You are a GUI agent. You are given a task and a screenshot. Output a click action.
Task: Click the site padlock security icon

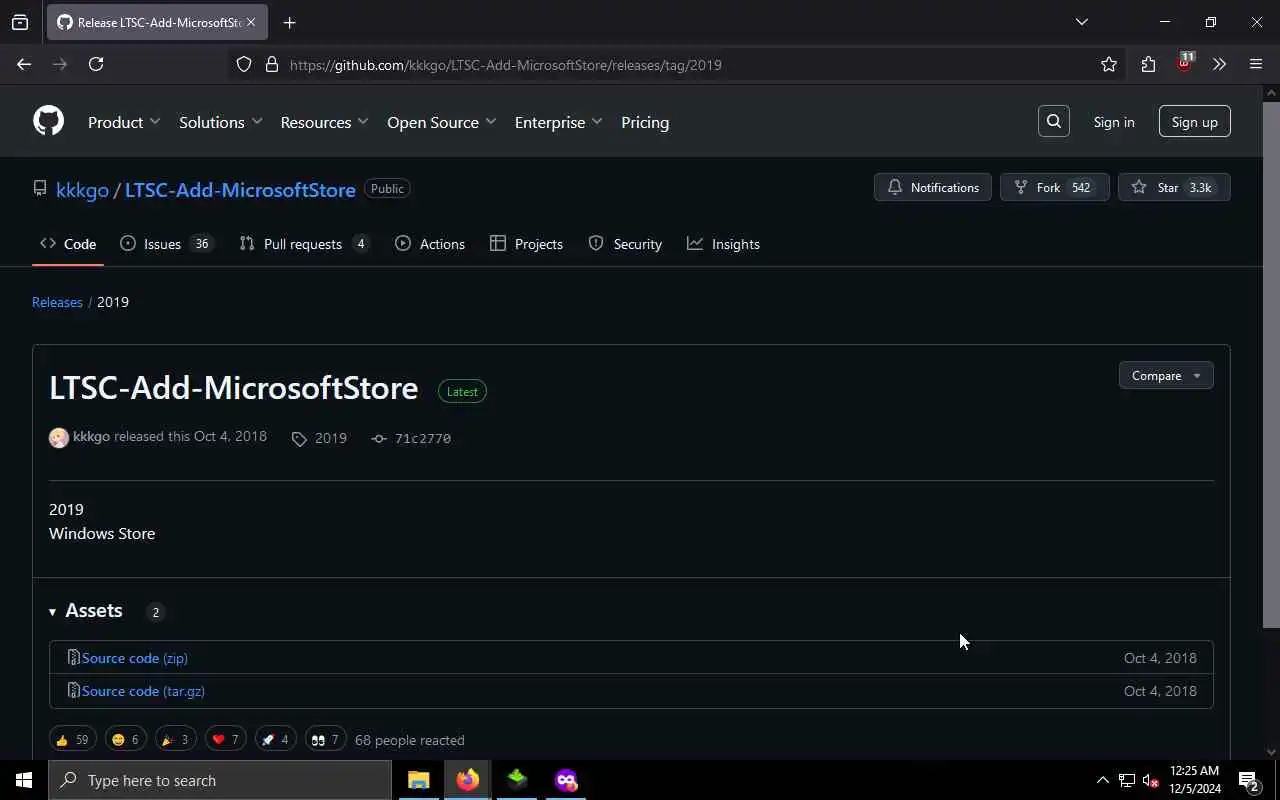(x=271, y=64)
